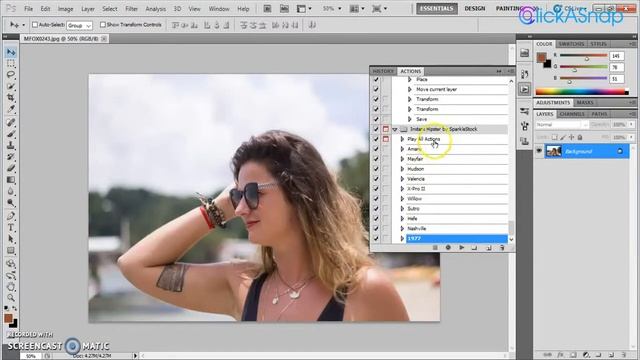The height and width of the screenshot is (360, 640).
Task: Open the File menu
Action: pos(28,9)
